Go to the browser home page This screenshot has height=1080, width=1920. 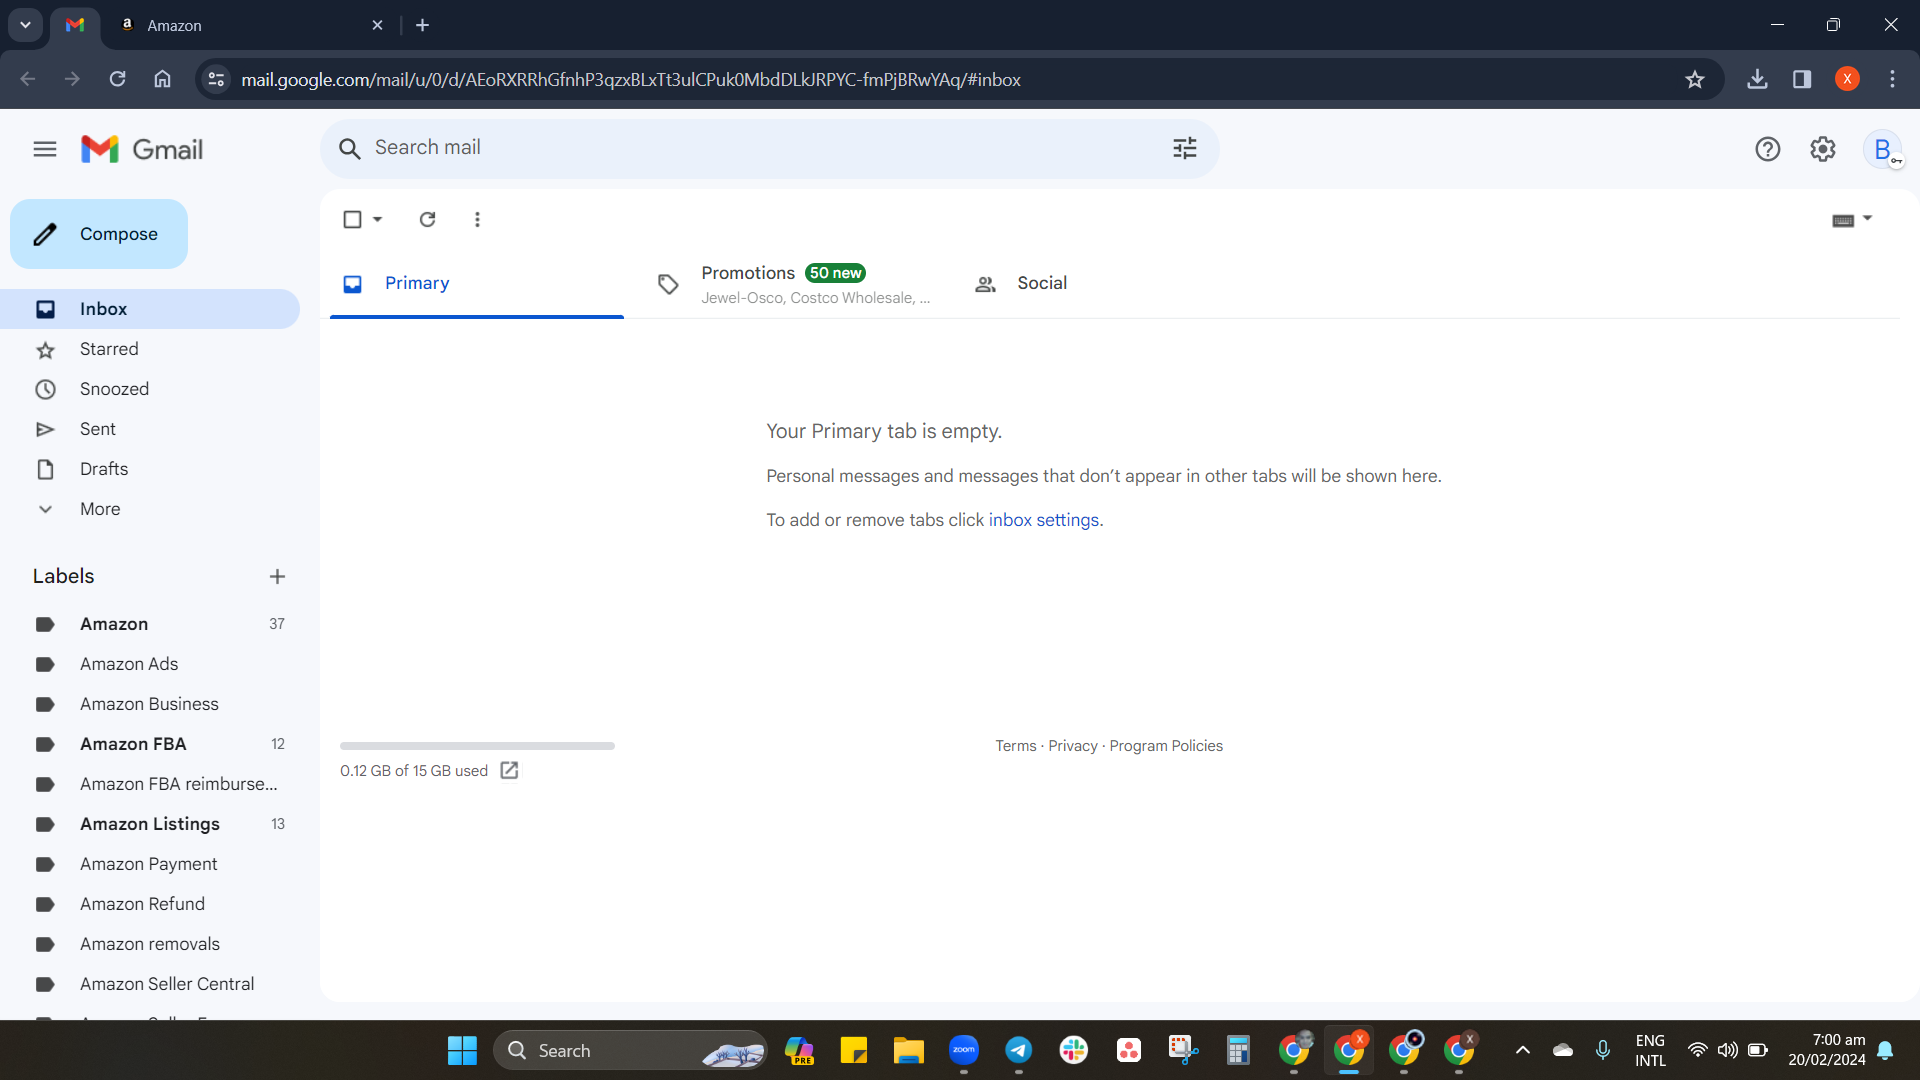(x=162, y=79)
